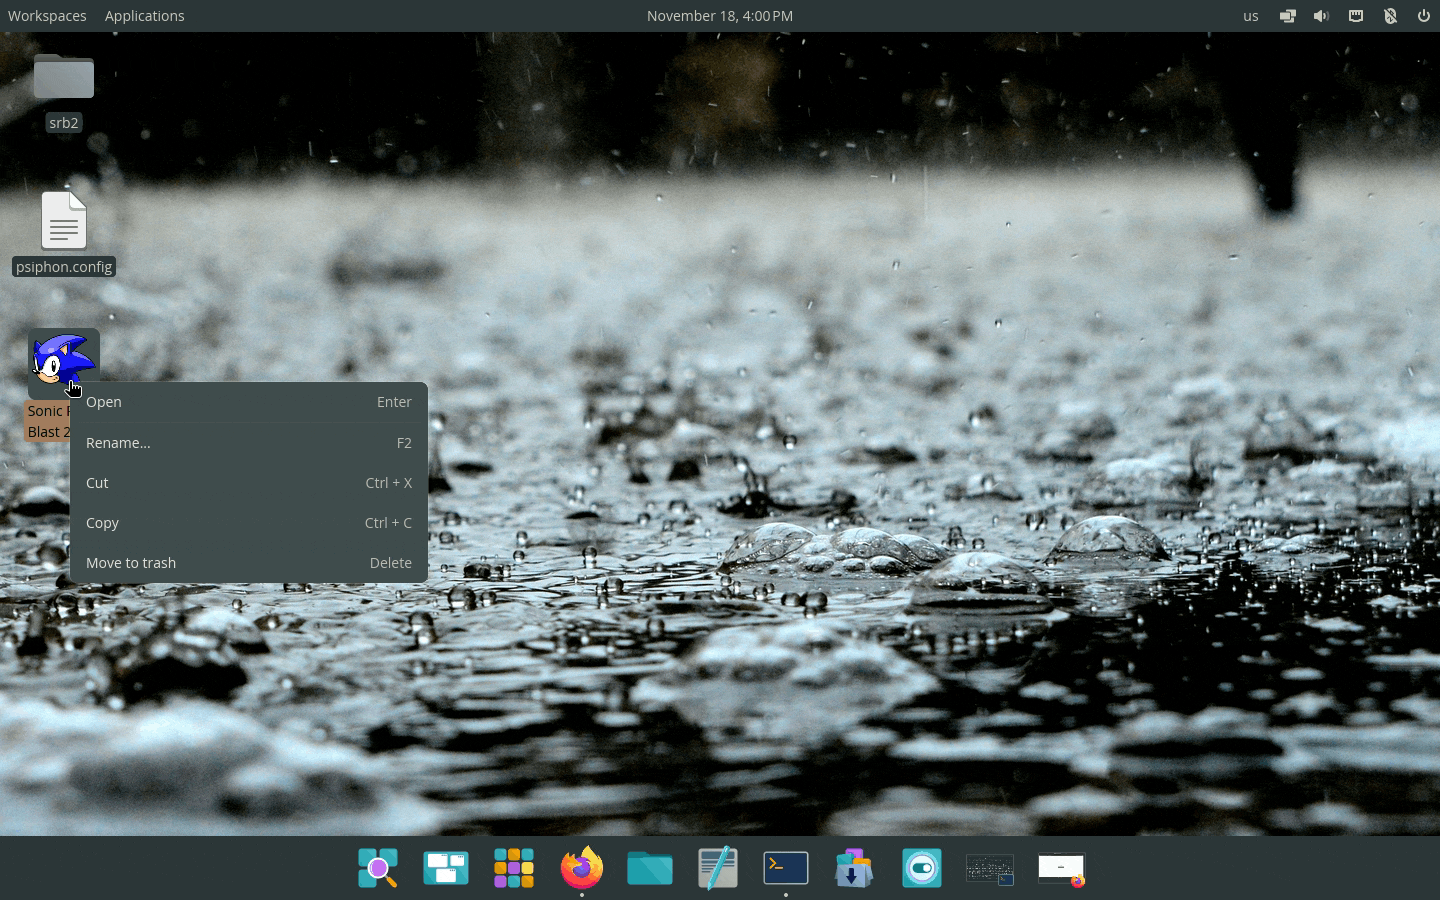Open the display windows tray icon
The height and width of the screenshot is (900, 1440).
coord(1288,16)
